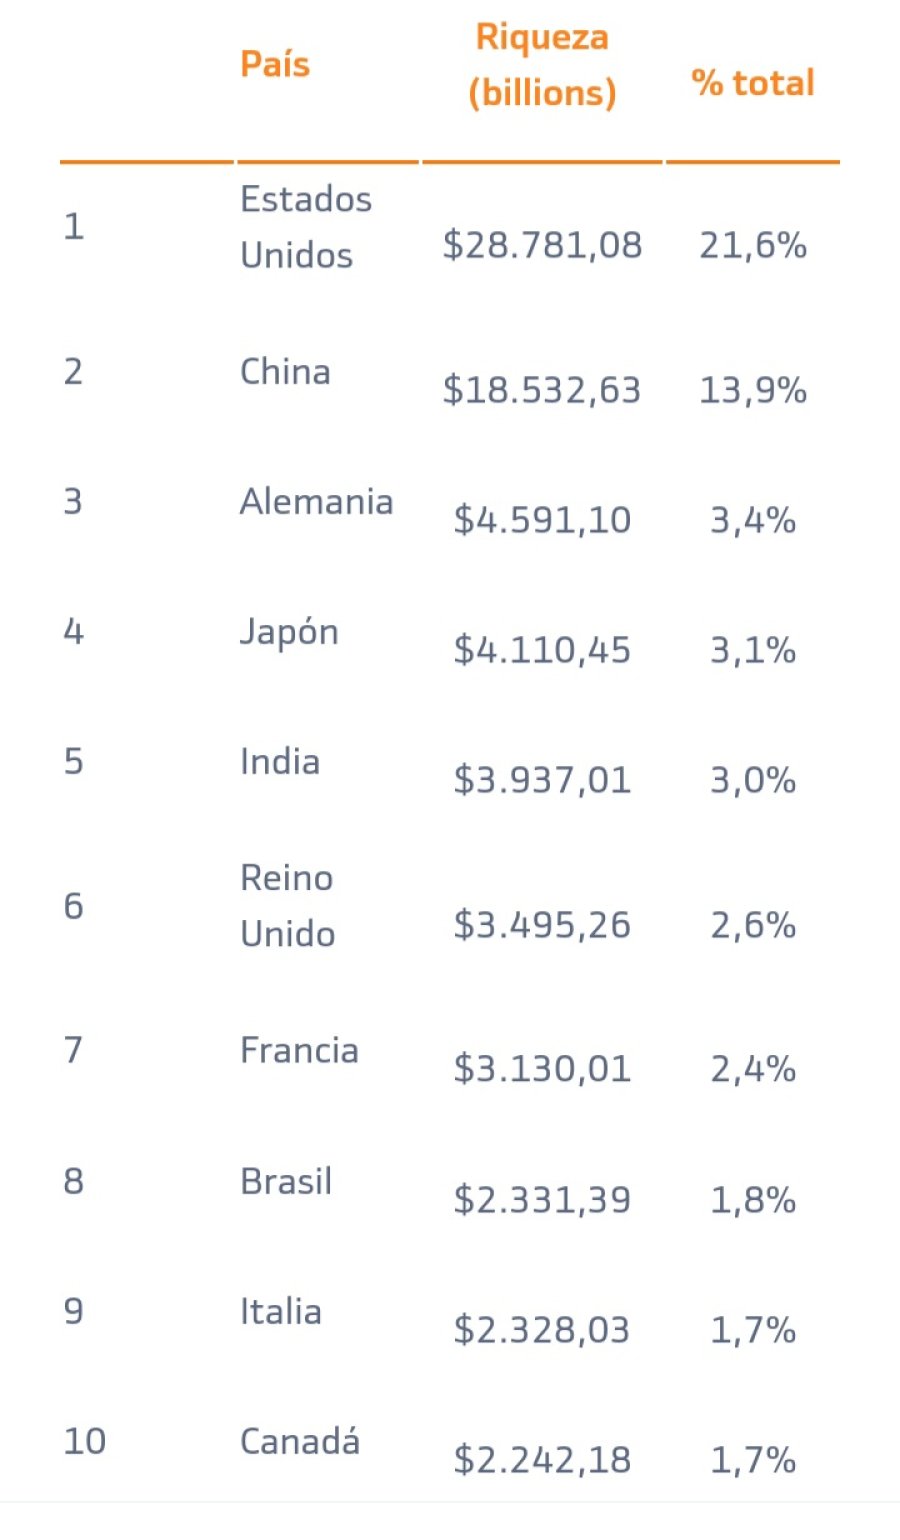Image resolution: width=900 pixels, height=1540 pixels.
Task: Select the India country name
Action: (280, 762)
